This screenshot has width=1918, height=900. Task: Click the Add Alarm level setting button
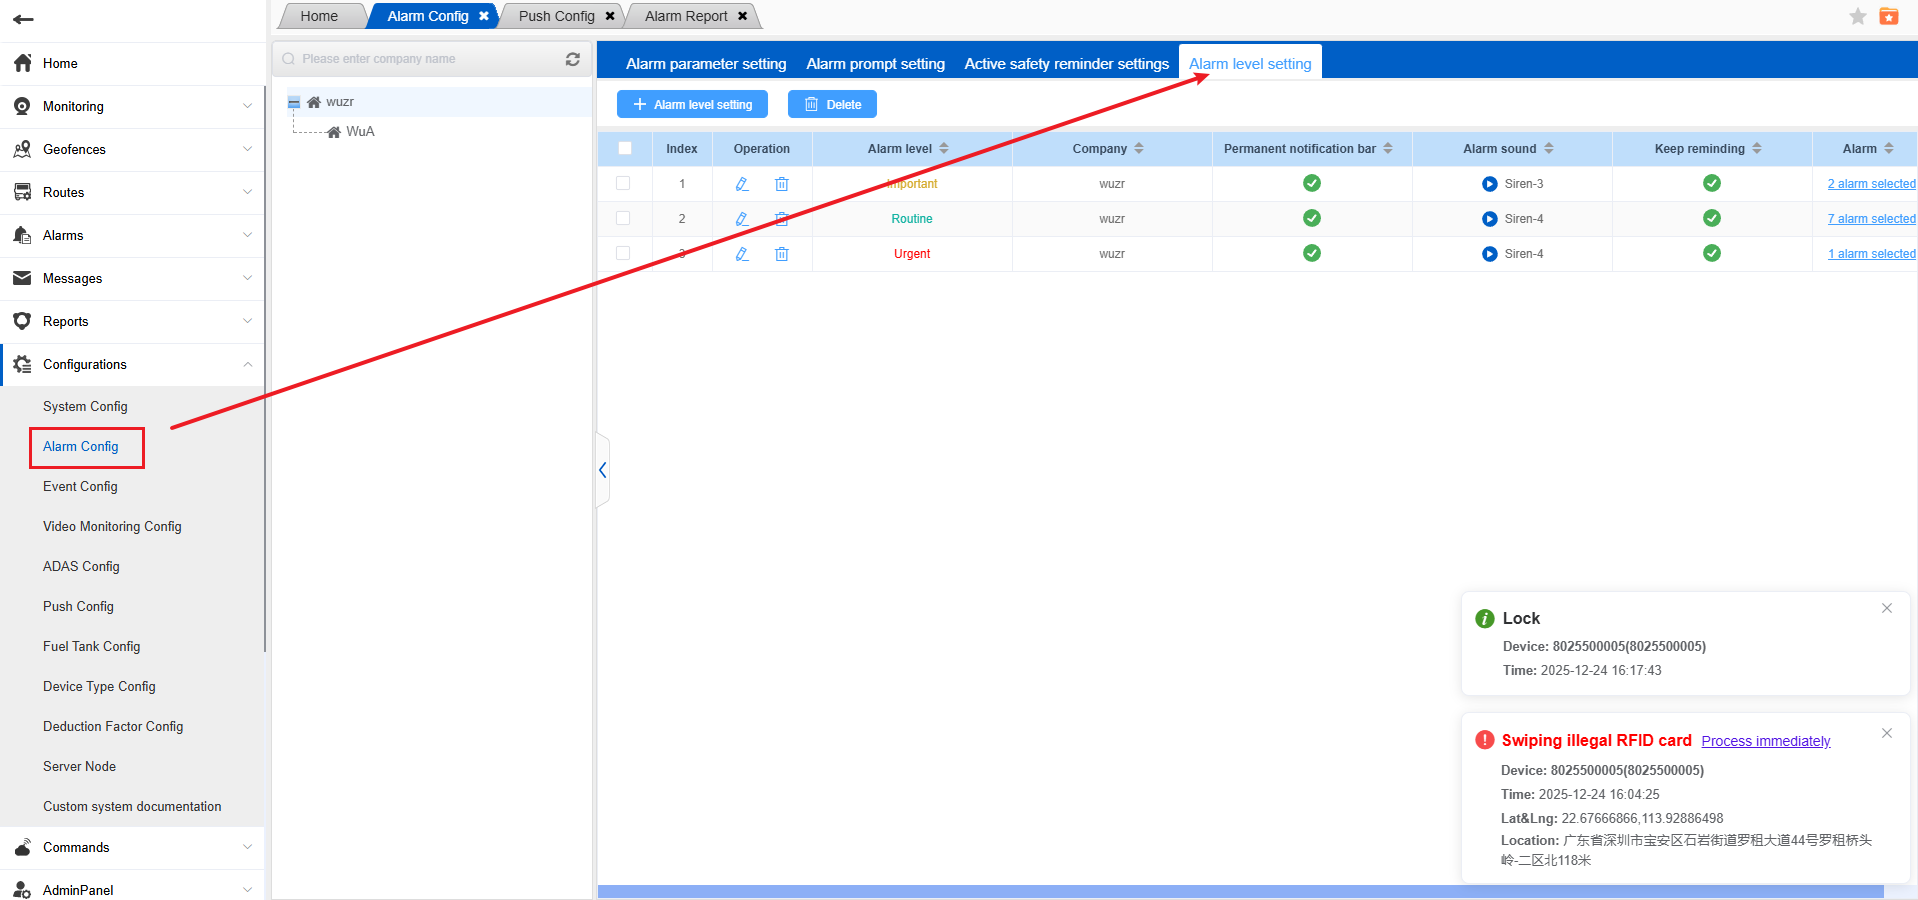click(x=692, y=104)
